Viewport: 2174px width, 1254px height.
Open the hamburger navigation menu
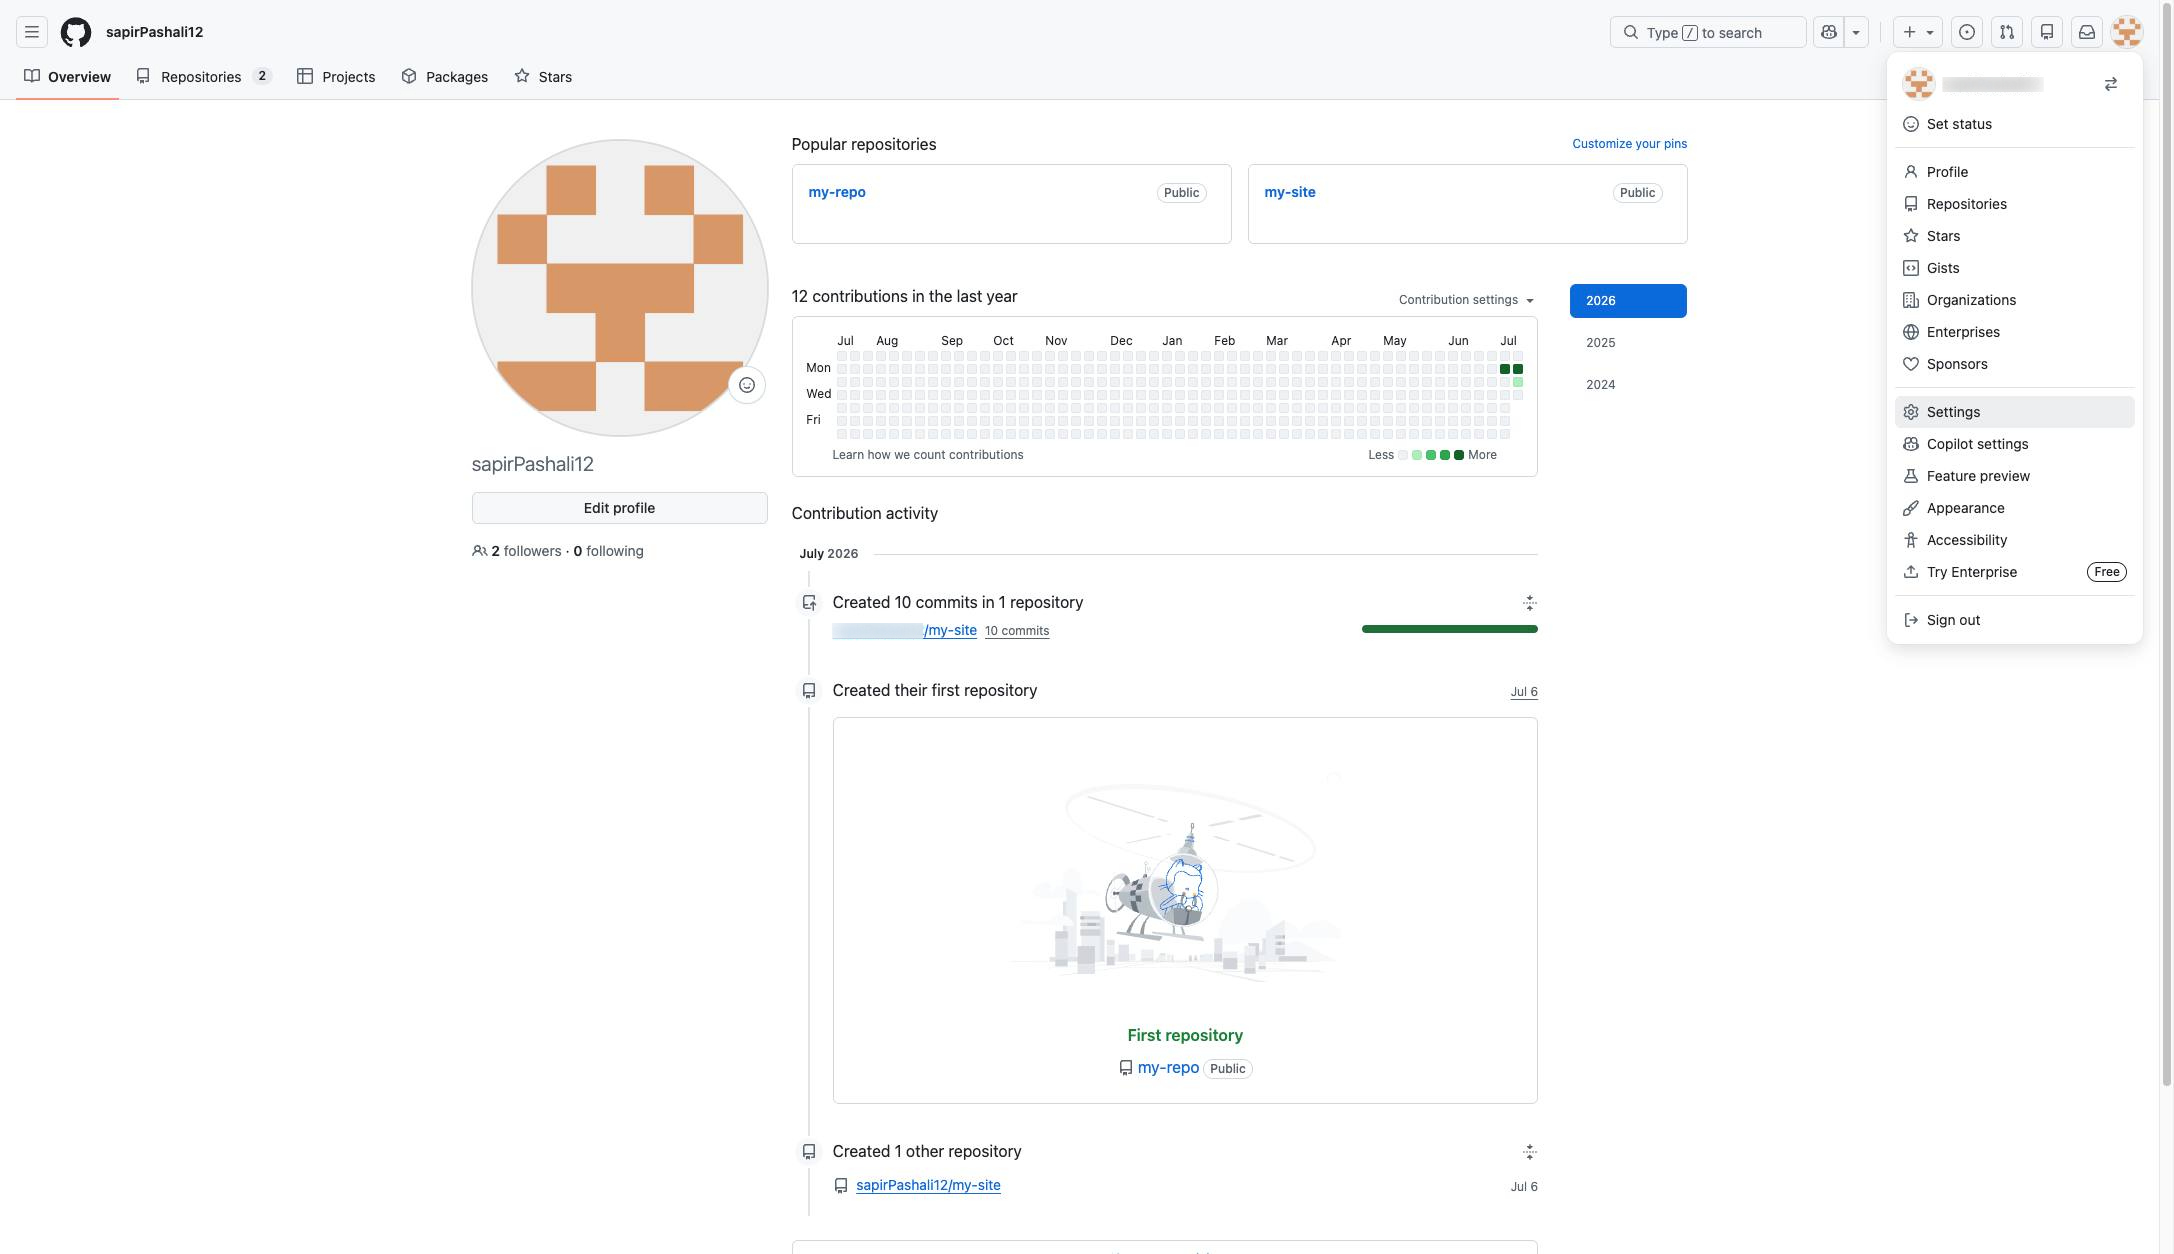click(x=32, y=32)
